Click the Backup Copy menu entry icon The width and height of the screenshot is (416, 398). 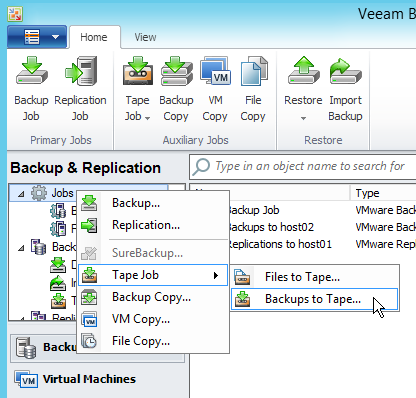pos(89,297)
